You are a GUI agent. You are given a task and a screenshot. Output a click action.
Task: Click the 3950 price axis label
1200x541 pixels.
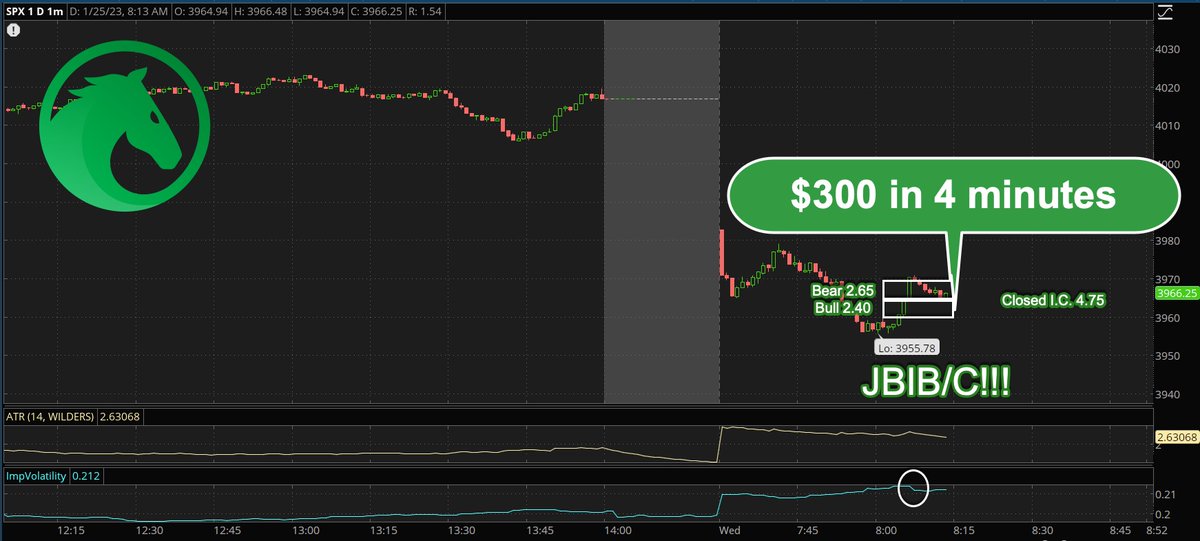1167,356
